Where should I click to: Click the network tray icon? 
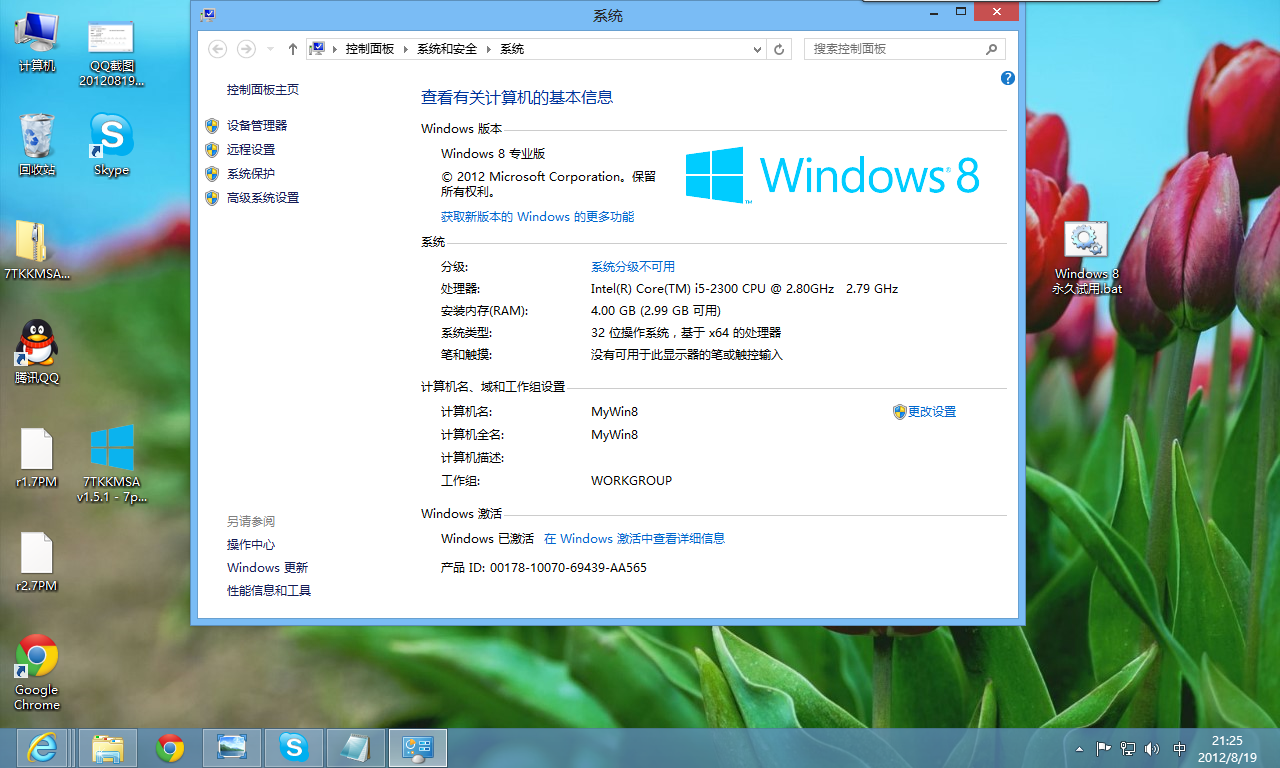click(1128, 748)
